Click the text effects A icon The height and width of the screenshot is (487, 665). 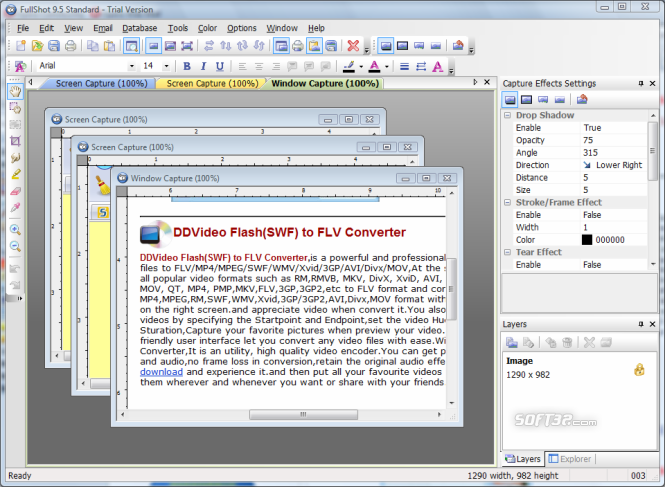pos(438,66)
